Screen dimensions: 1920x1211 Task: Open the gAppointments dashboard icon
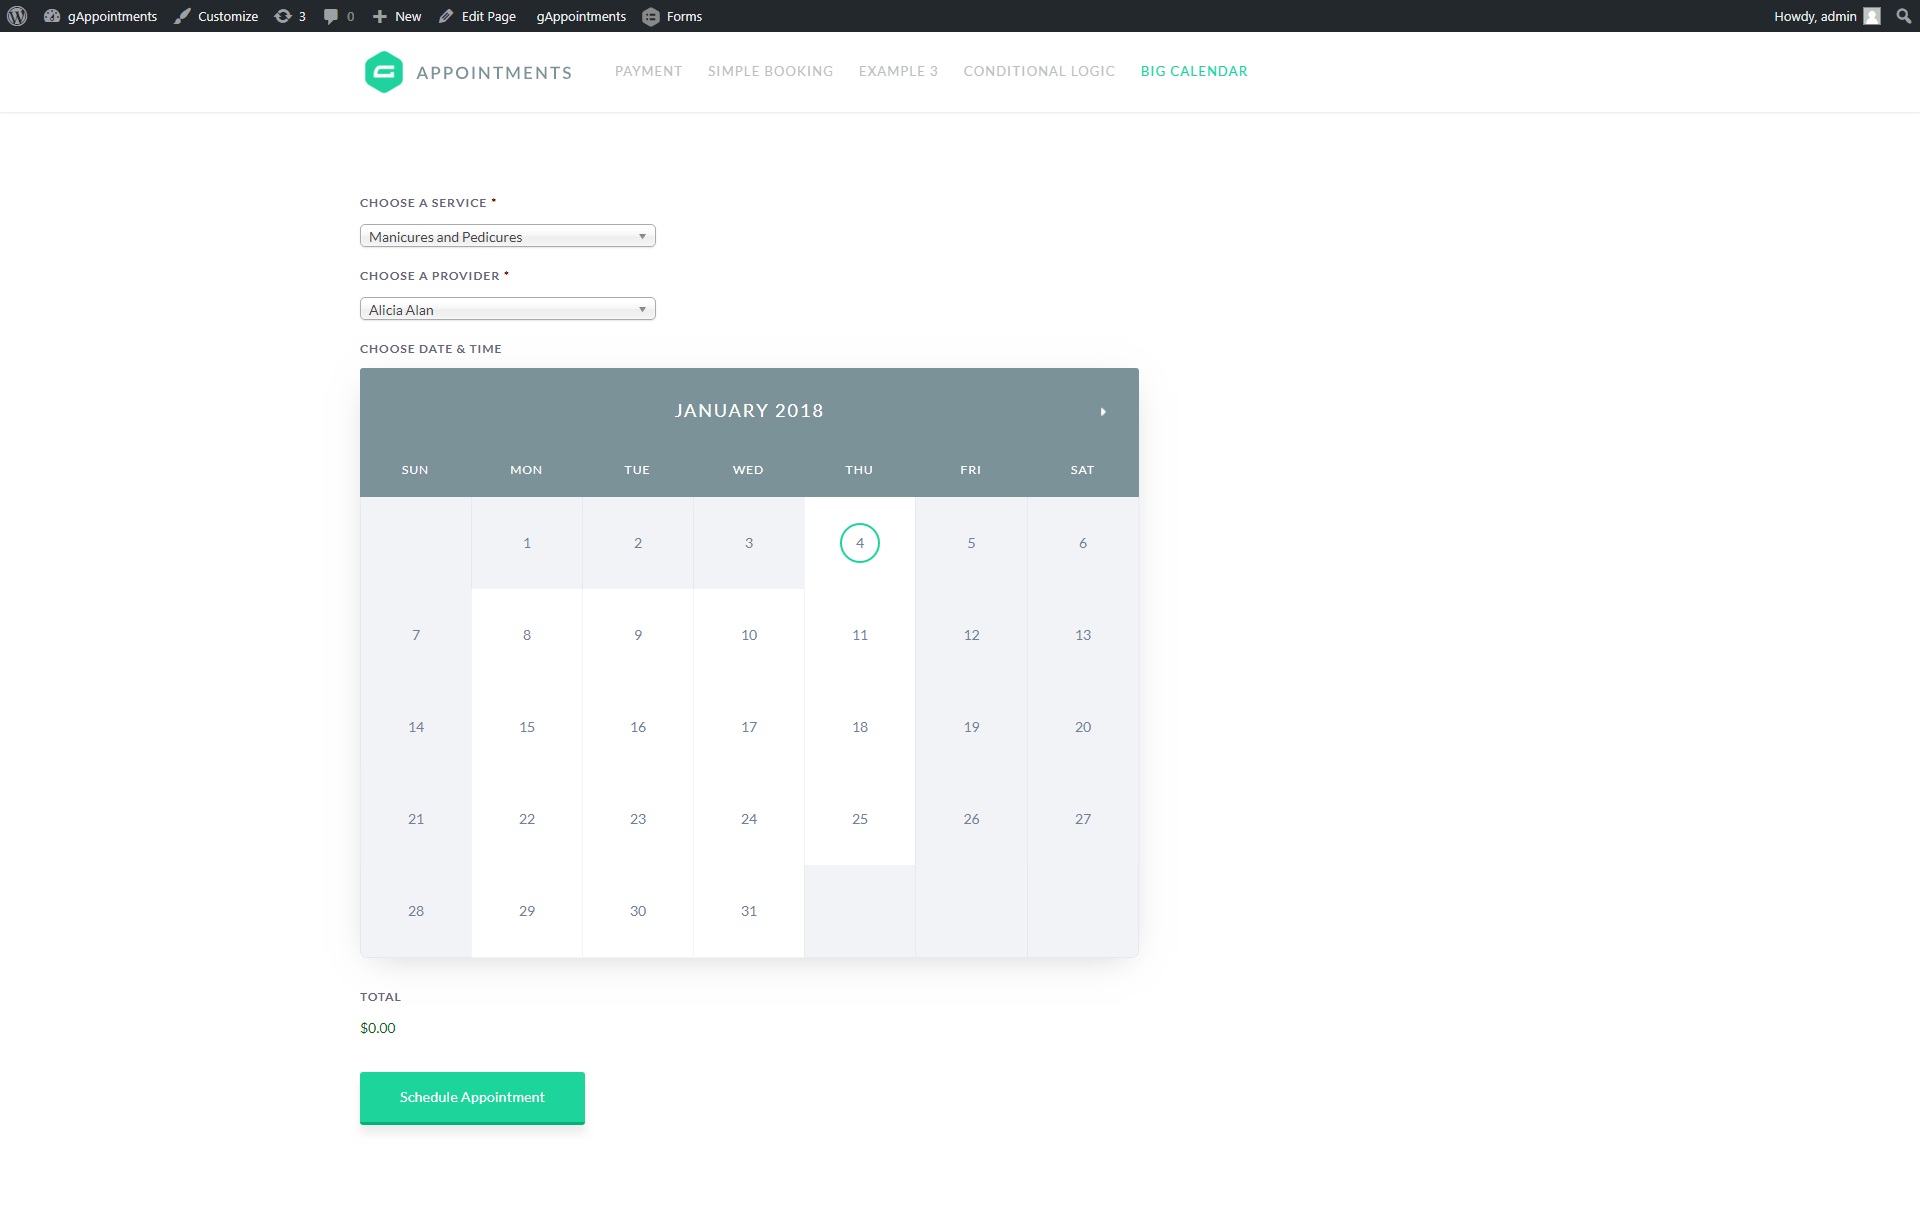[x=52, y=16]
